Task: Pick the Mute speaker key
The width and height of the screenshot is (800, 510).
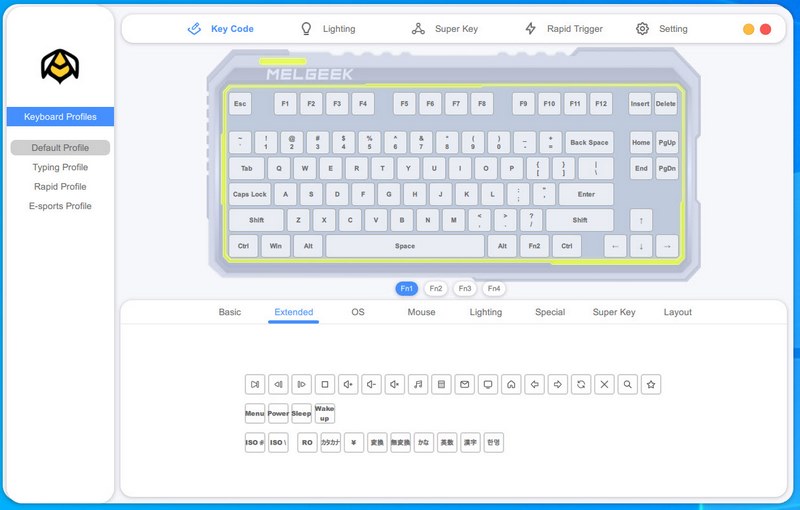Action: pyautogui.click(x=394, y=385)
